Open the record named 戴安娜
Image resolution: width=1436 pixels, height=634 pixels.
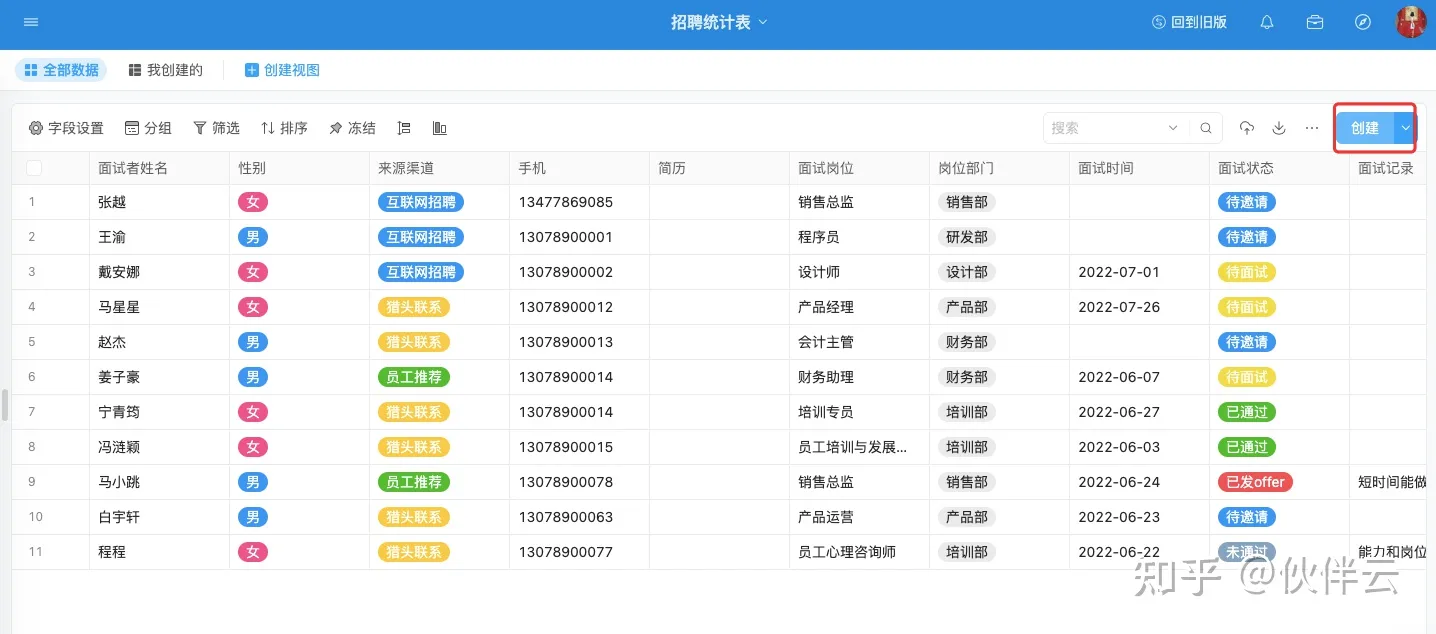[119, 272]
